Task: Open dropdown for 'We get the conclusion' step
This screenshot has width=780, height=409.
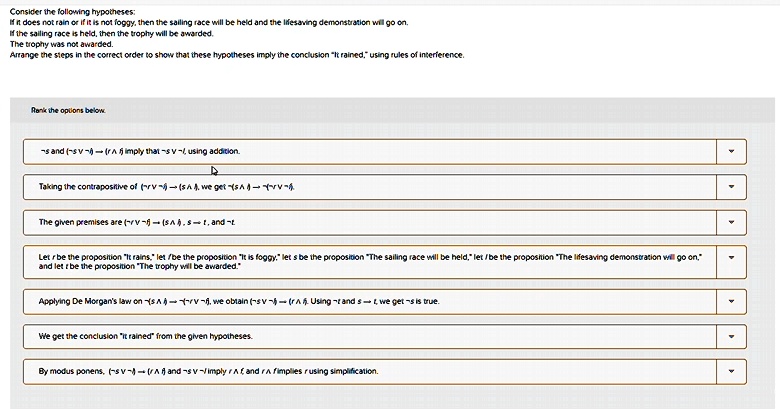Action: point(731,336)
